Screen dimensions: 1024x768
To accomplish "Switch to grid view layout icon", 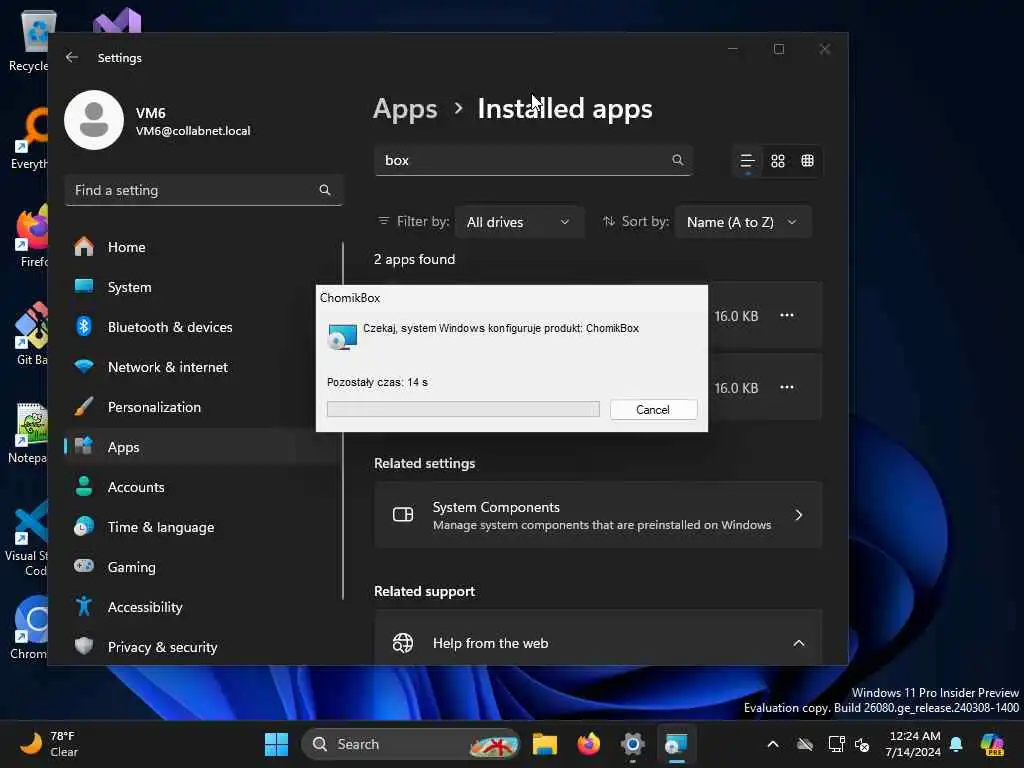I will 778,161.
